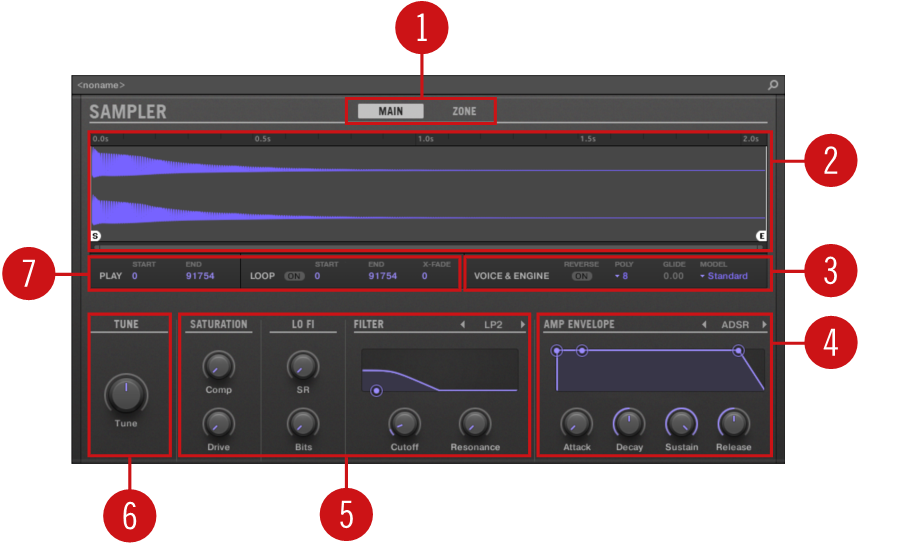Open the Poly voices dropdown
Screen dimensions: 910x544
[x=621, y=276]
